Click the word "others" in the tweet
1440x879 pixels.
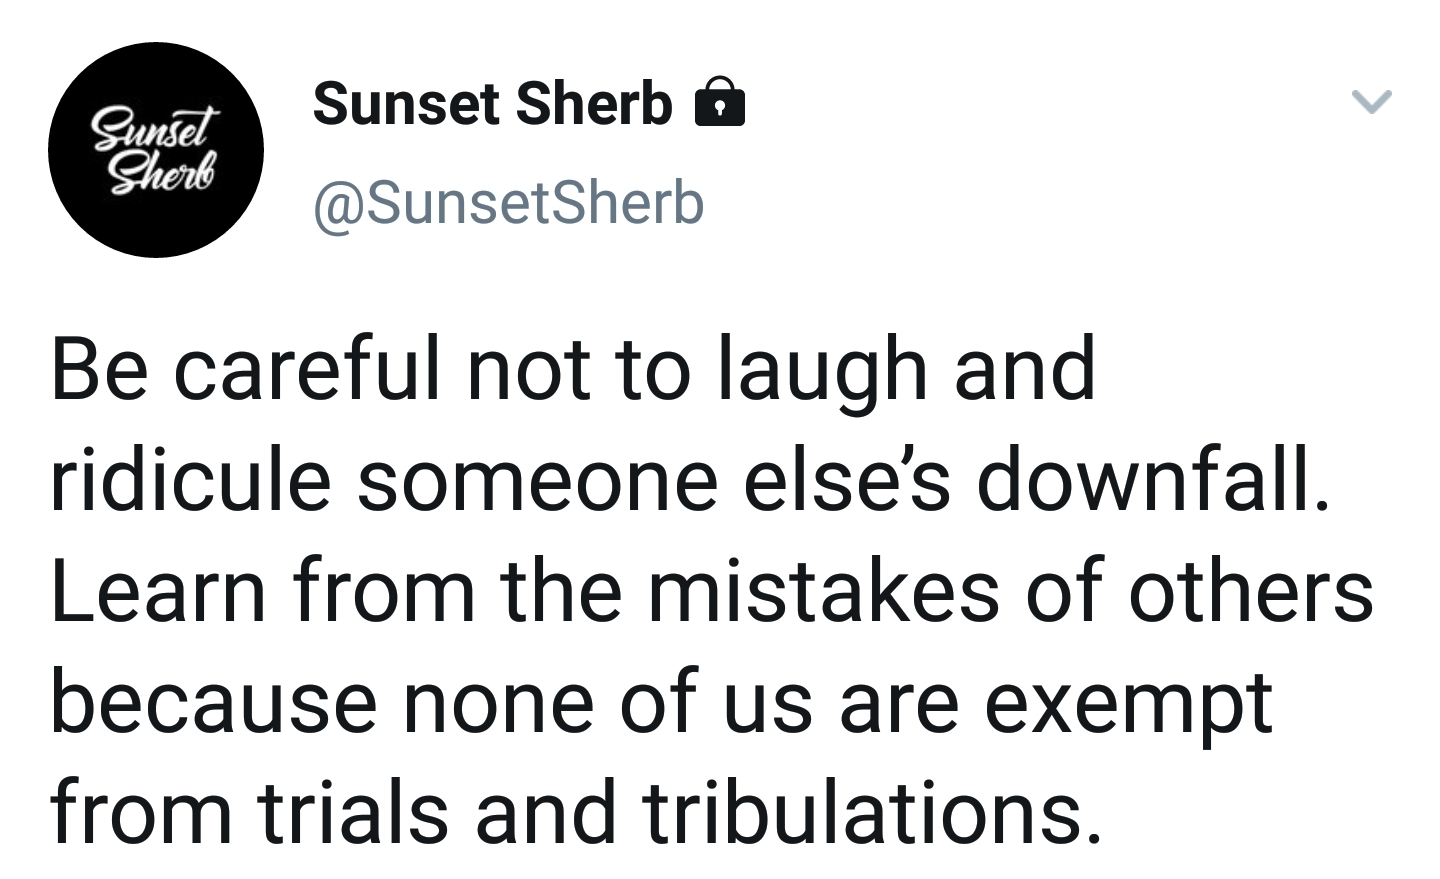pyautogui.click(x=1251, y=590)
